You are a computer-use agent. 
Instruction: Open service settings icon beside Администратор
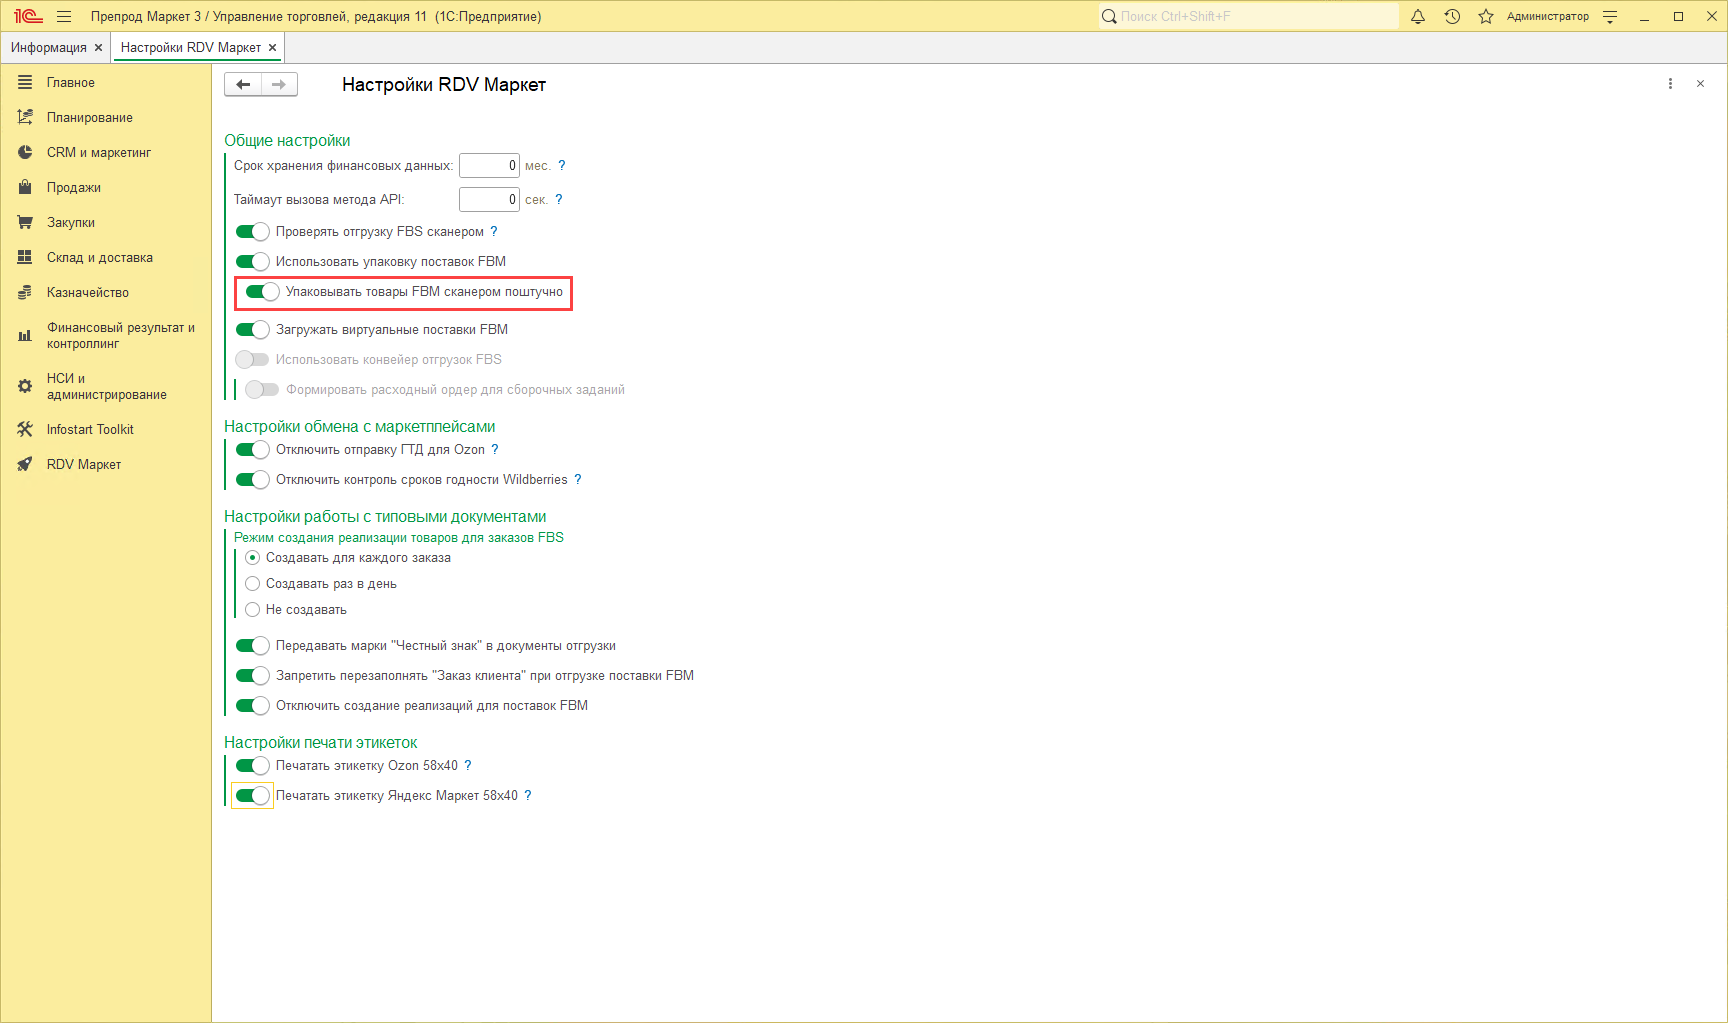tap(1610, 16)
